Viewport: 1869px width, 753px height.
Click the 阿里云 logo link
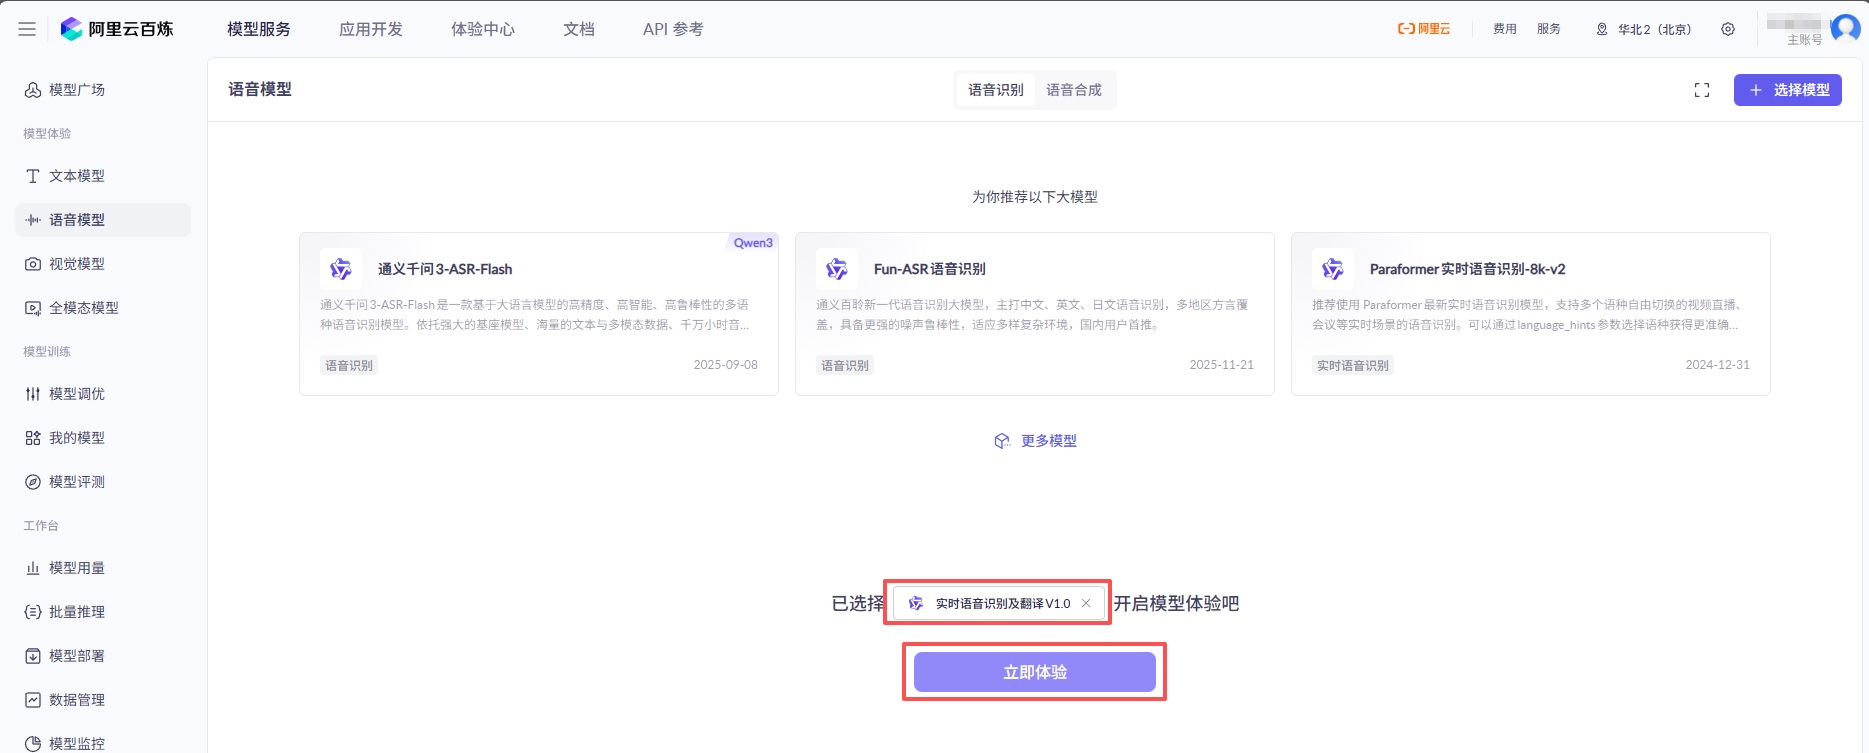1424,29
